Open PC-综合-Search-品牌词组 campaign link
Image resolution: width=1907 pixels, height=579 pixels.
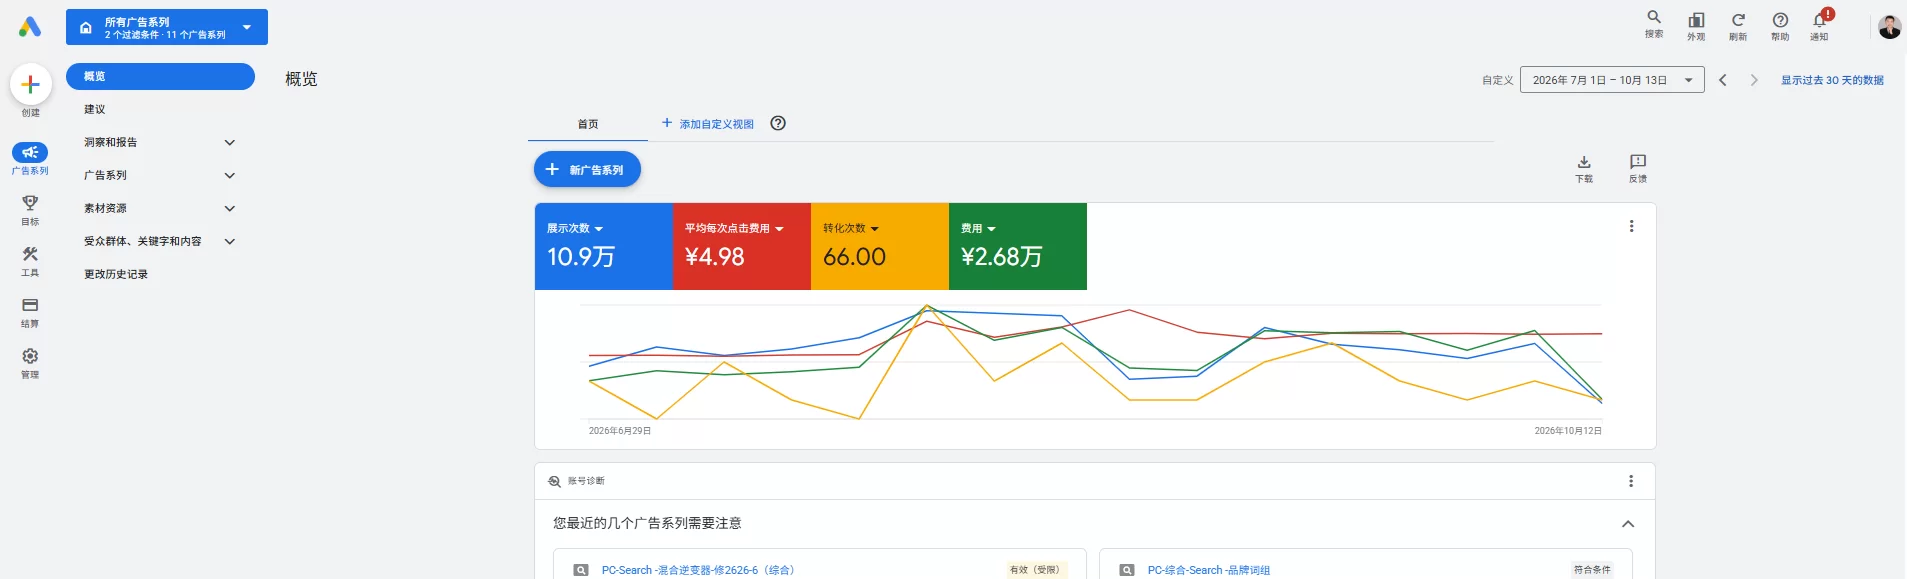1209,570
